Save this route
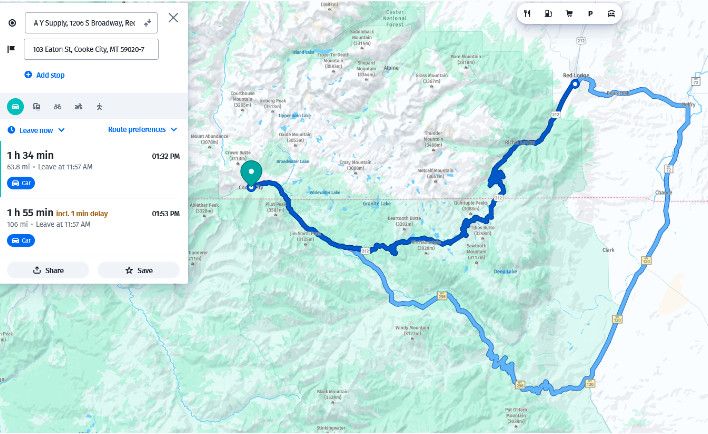The height and width of the screenshot is (434, 708). point(139,270)
